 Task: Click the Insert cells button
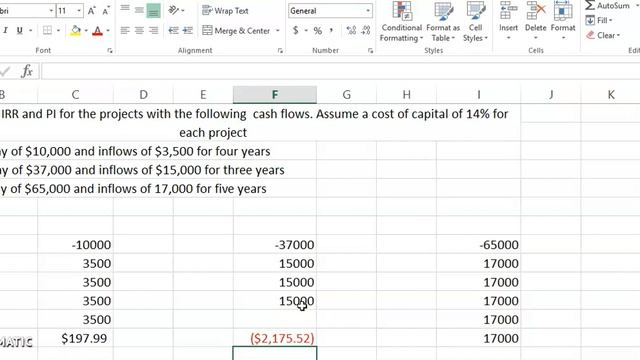pyautogui.click(x=508, y=20)
